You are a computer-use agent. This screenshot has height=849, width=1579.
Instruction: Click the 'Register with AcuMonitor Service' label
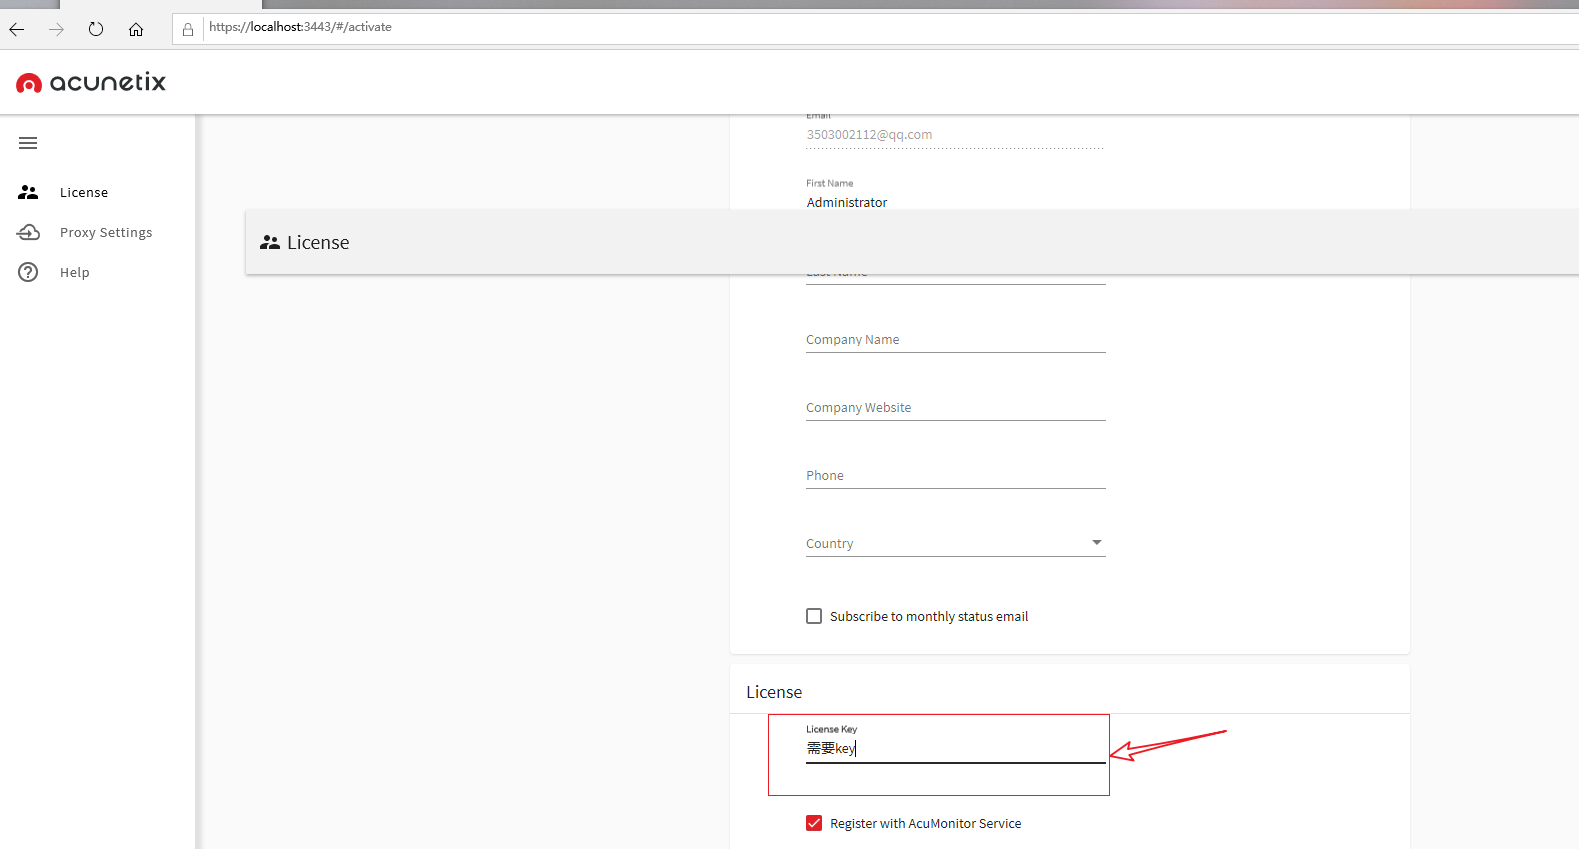[926, 824]
